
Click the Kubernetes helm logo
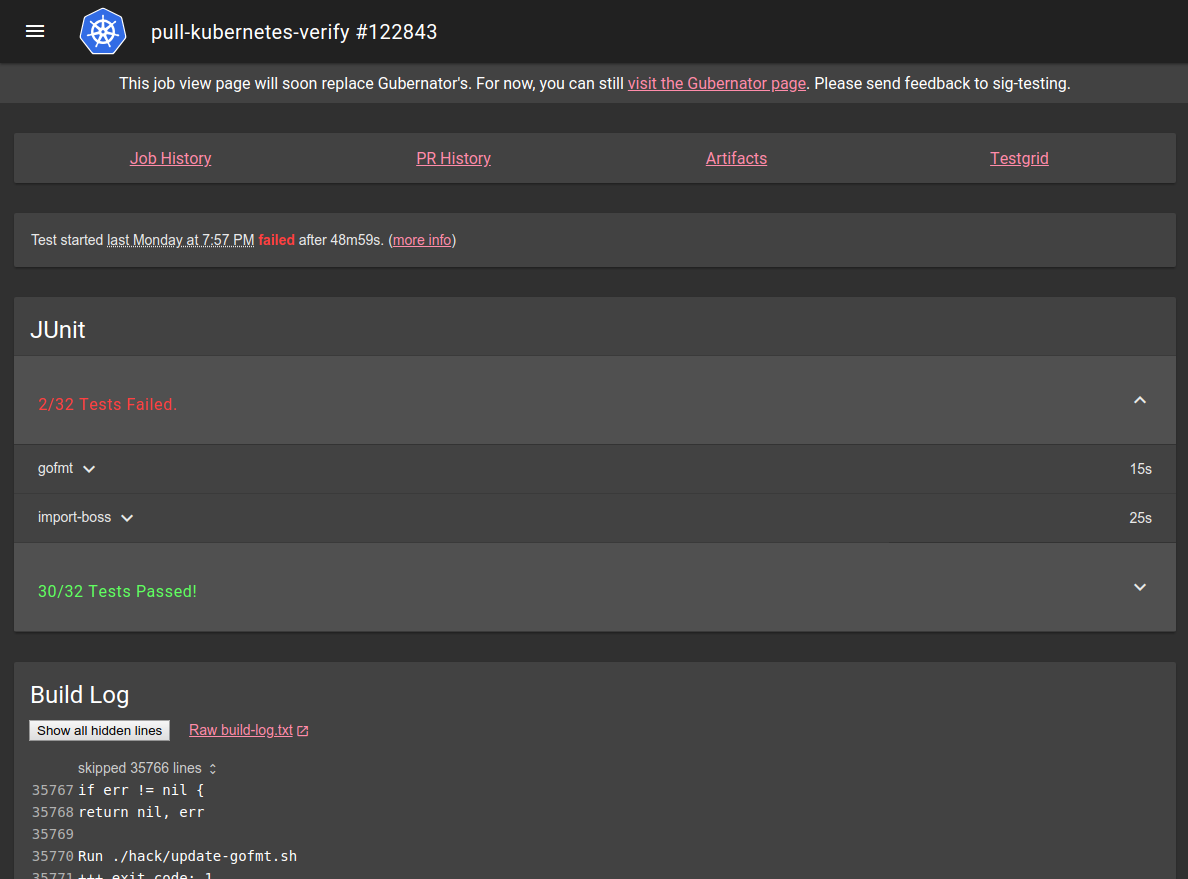click(x=103, y=31)
